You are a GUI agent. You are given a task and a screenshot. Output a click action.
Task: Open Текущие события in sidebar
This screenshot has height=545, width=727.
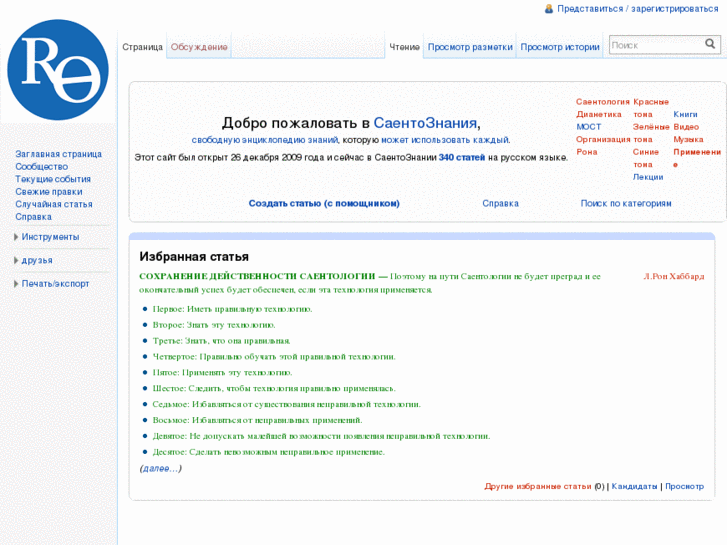(53, 179)
